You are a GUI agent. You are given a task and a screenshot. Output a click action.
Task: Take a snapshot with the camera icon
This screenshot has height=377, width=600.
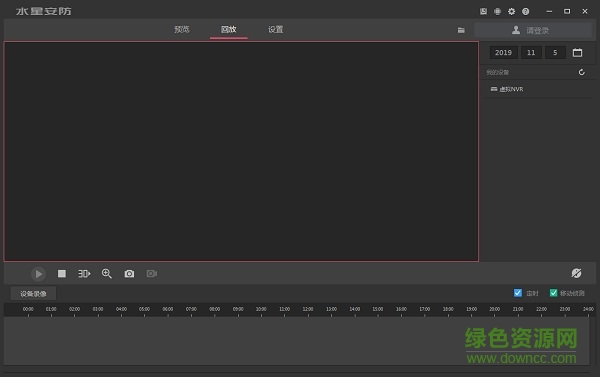click(x=129, y=274)
